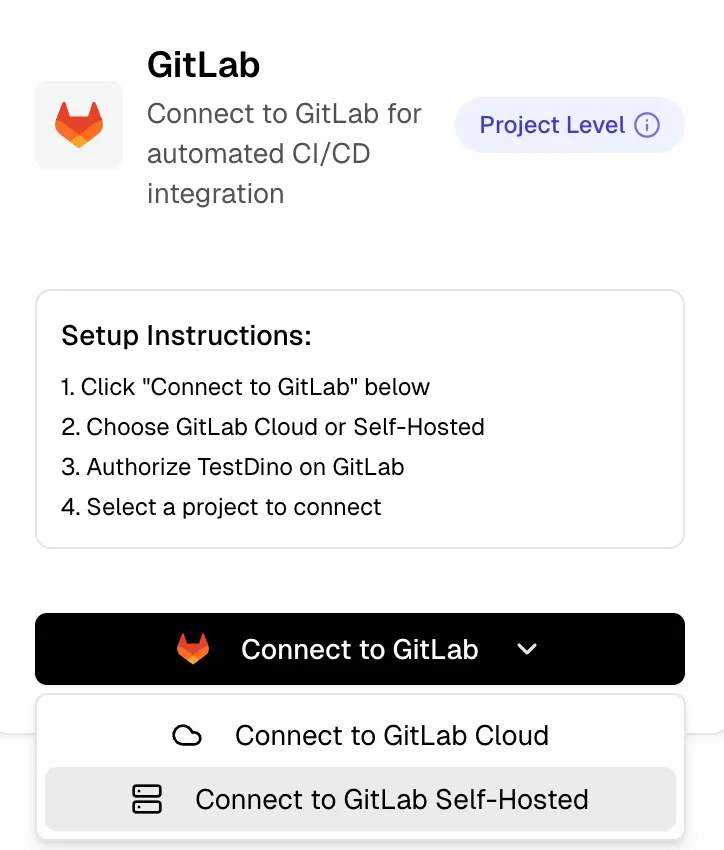This screenshot has height=850, width=724.
Task: Click the CI/CD integration description text
Action: [x=284, y=153]
